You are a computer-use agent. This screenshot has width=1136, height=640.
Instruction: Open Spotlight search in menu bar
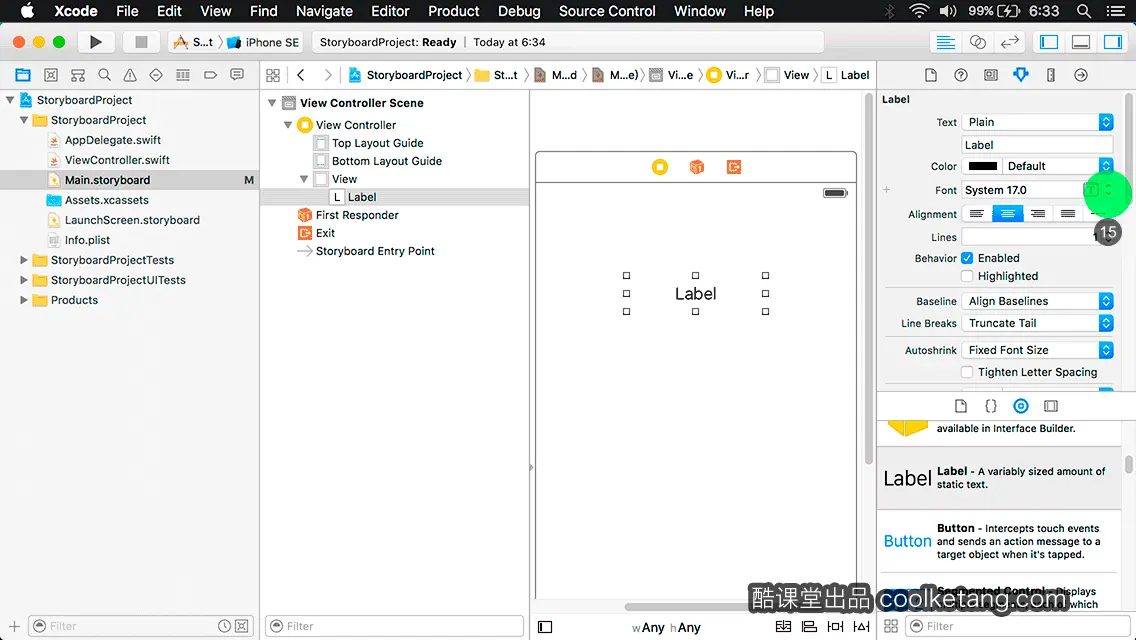pyautogui.click(x=1084, y=11)
